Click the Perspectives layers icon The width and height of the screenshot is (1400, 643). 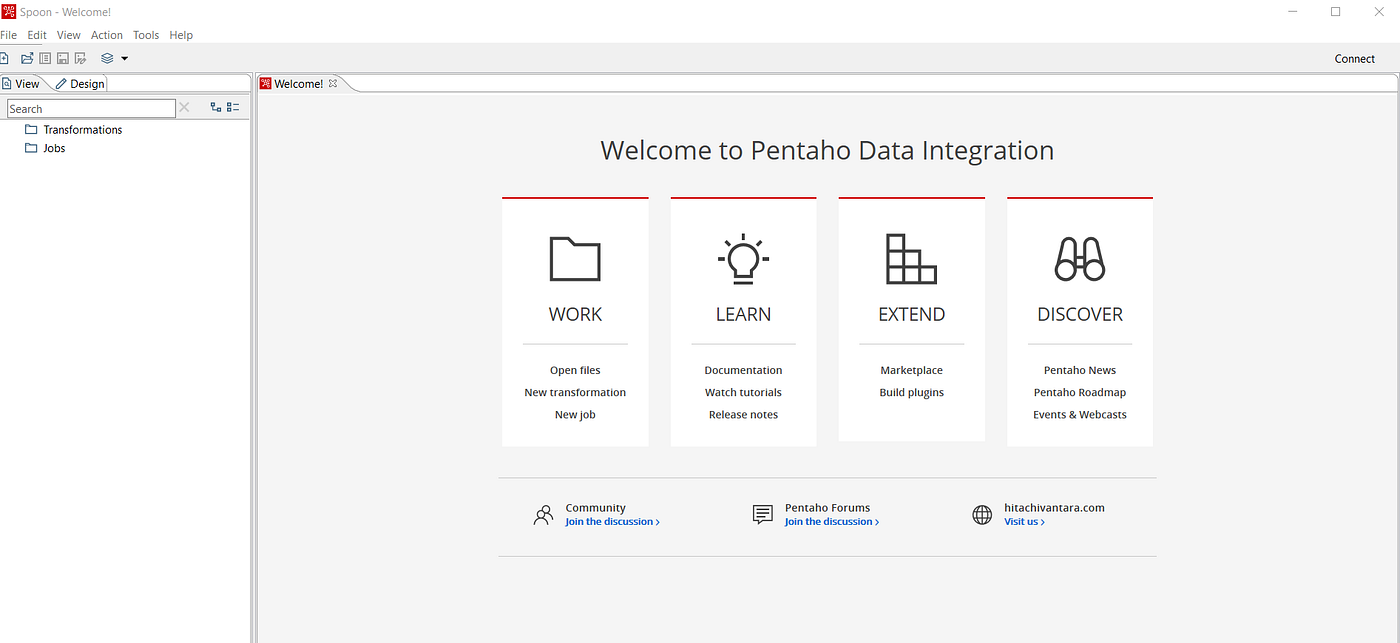click(107, 59)
